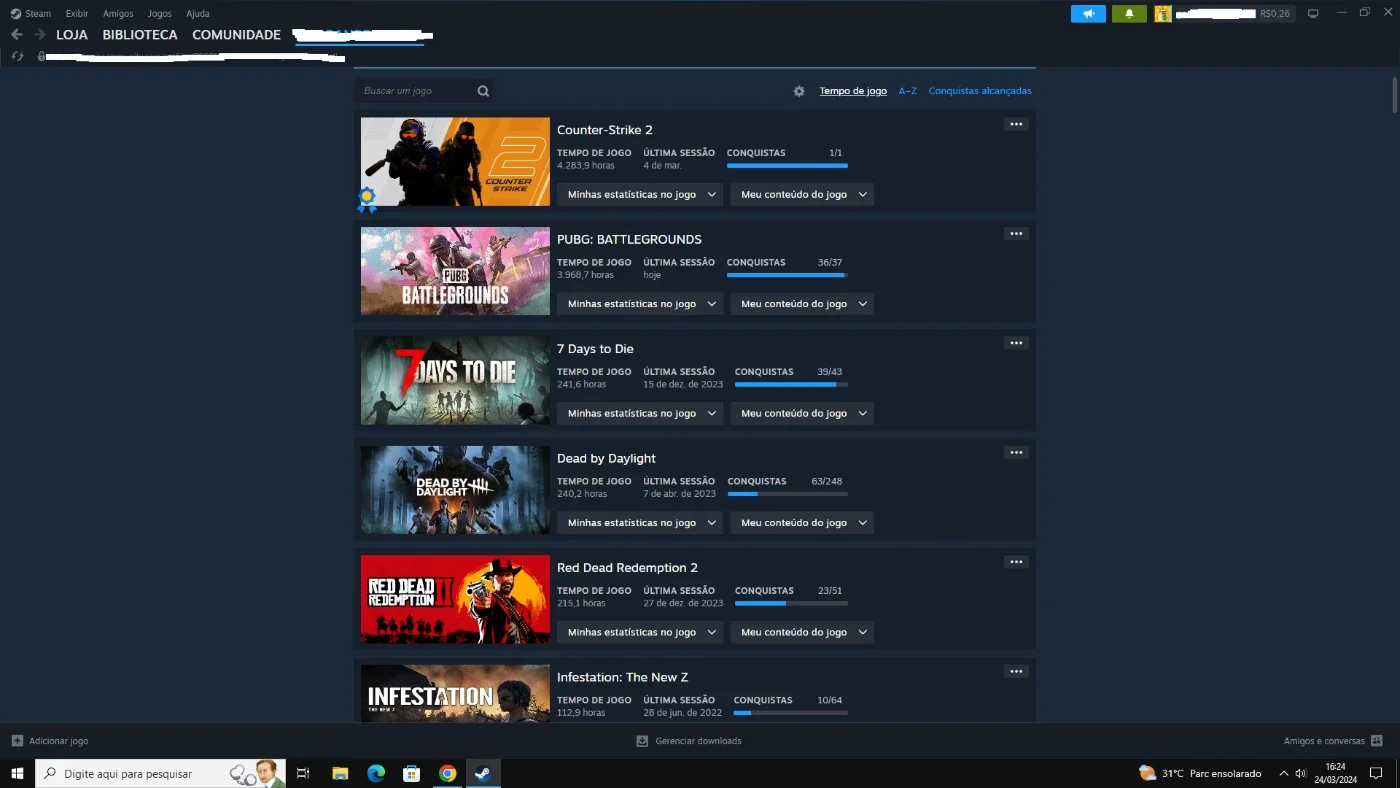Click the Windows taskbar search box

[x=161, y=773]
